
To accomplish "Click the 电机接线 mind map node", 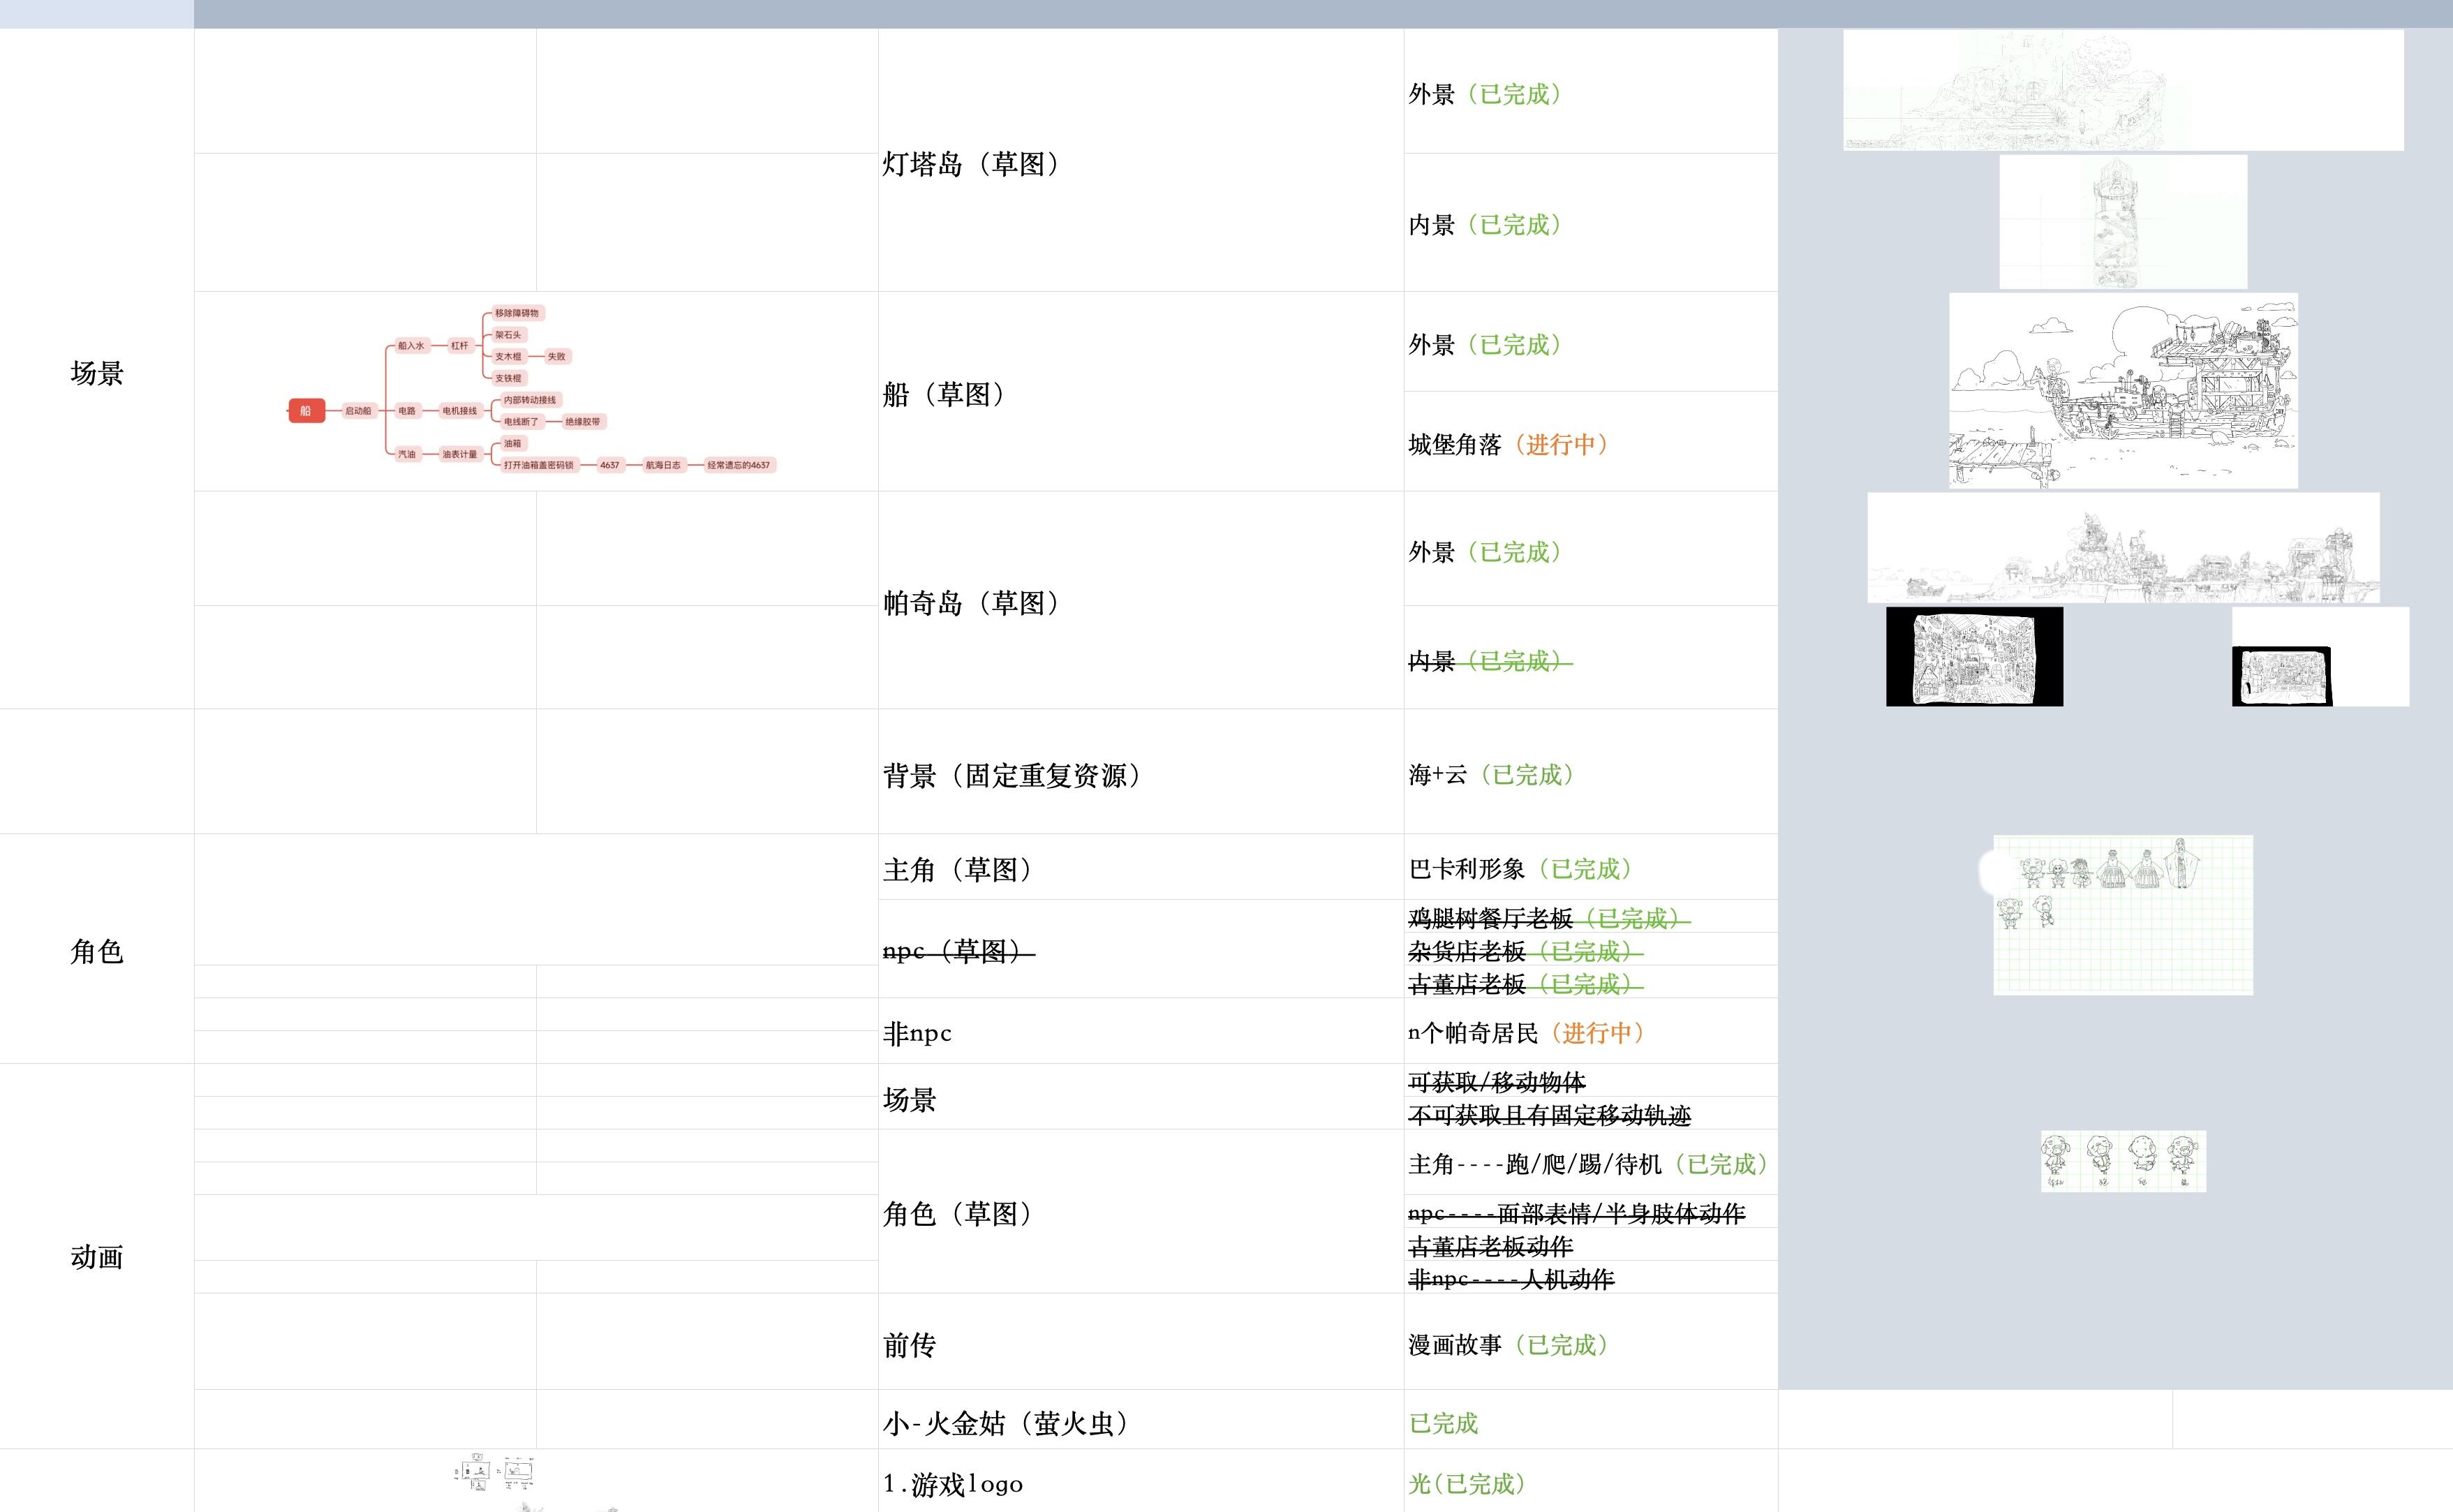I will click(x=460, y=410).
